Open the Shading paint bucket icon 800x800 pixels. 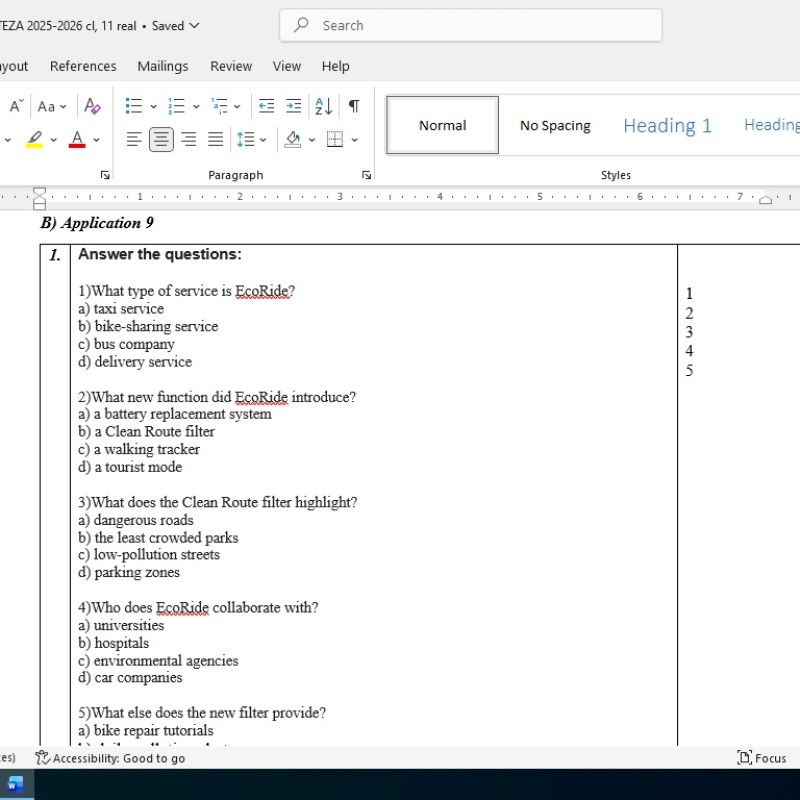pos(292,139)
